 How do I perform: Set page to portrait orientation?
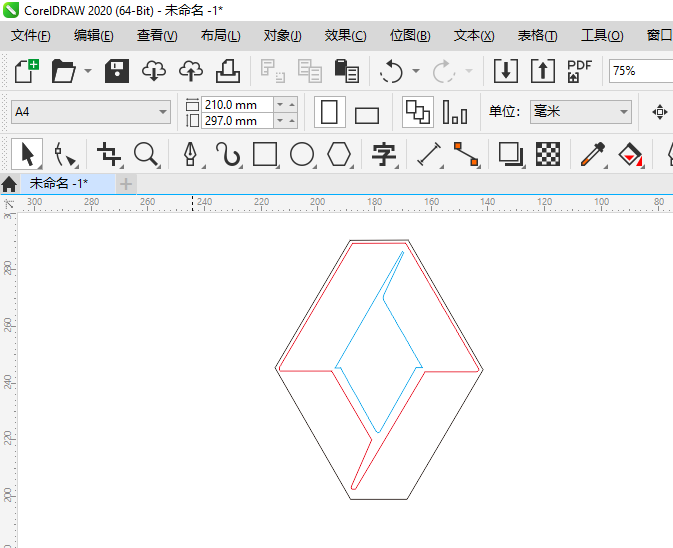[x=329, y=112]
